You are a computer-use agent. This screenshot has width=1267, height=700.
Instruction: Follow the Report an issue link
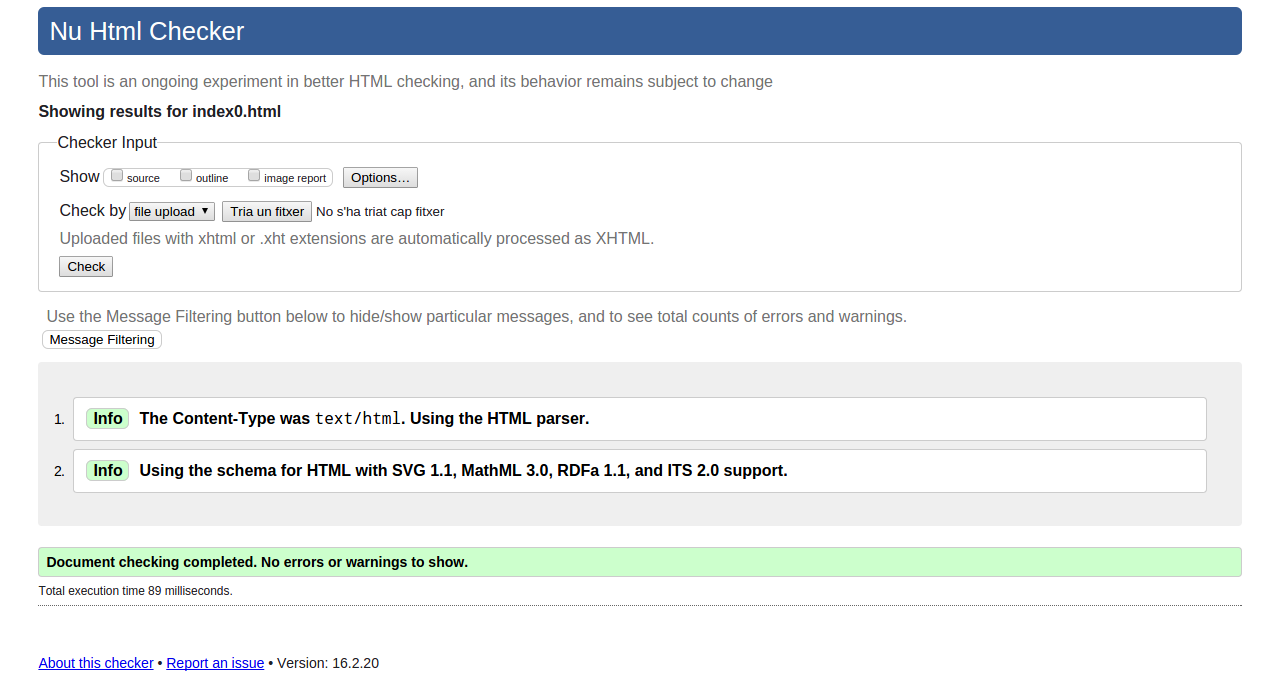[215, 663]
